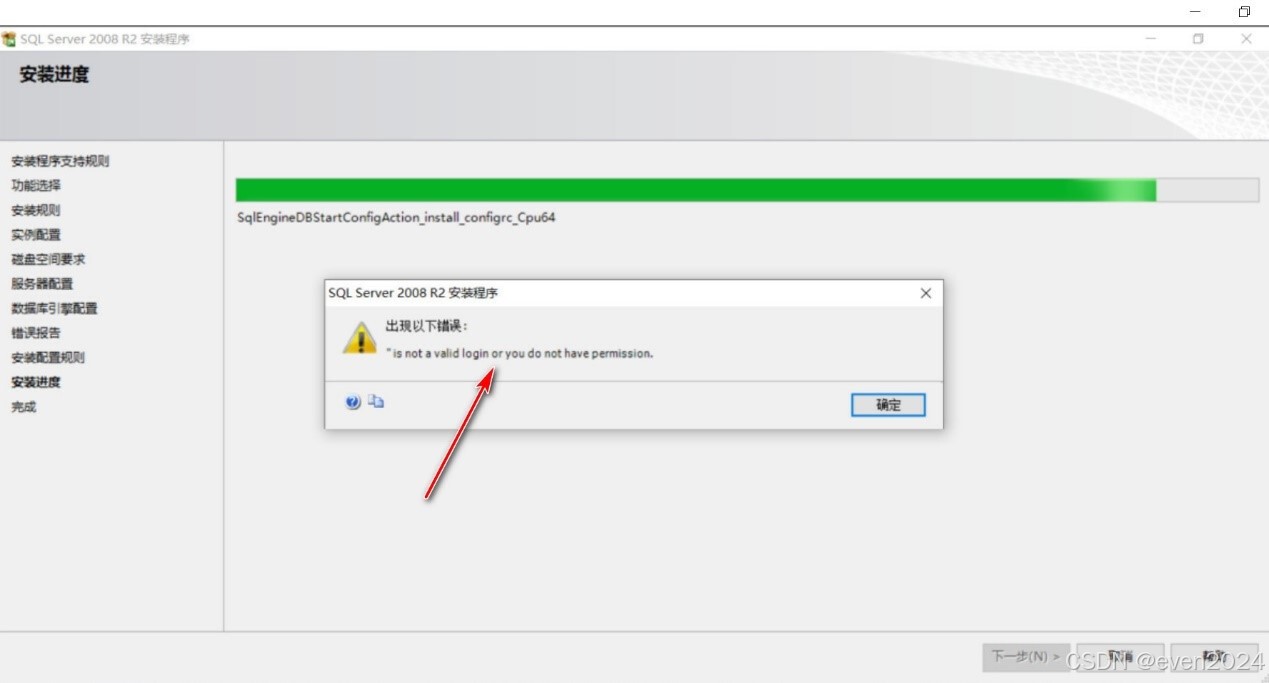Viewport: 1269px width, 683px height.
Task: Click the 下一步(N) > button
Action: pos(1026,657)
